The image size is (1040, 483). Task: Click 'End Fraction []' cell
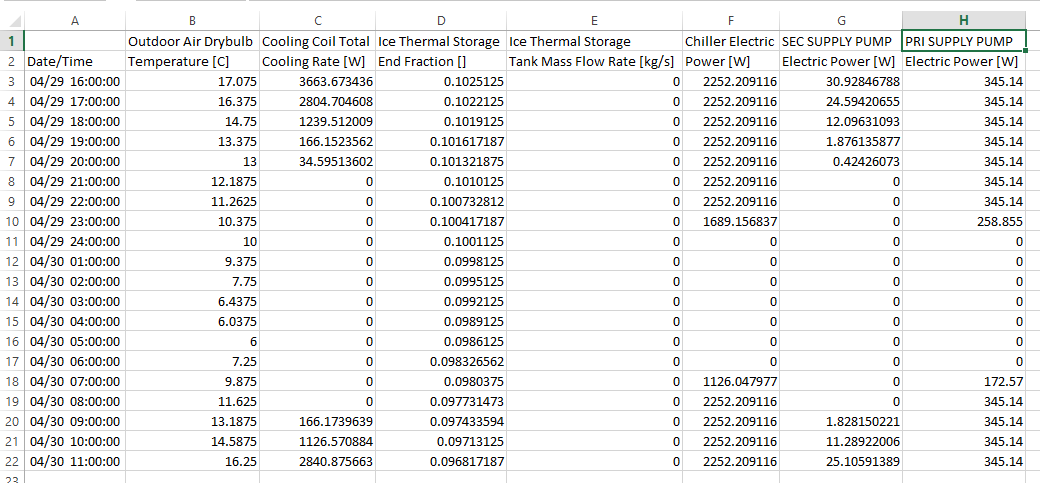coord(441,62)
